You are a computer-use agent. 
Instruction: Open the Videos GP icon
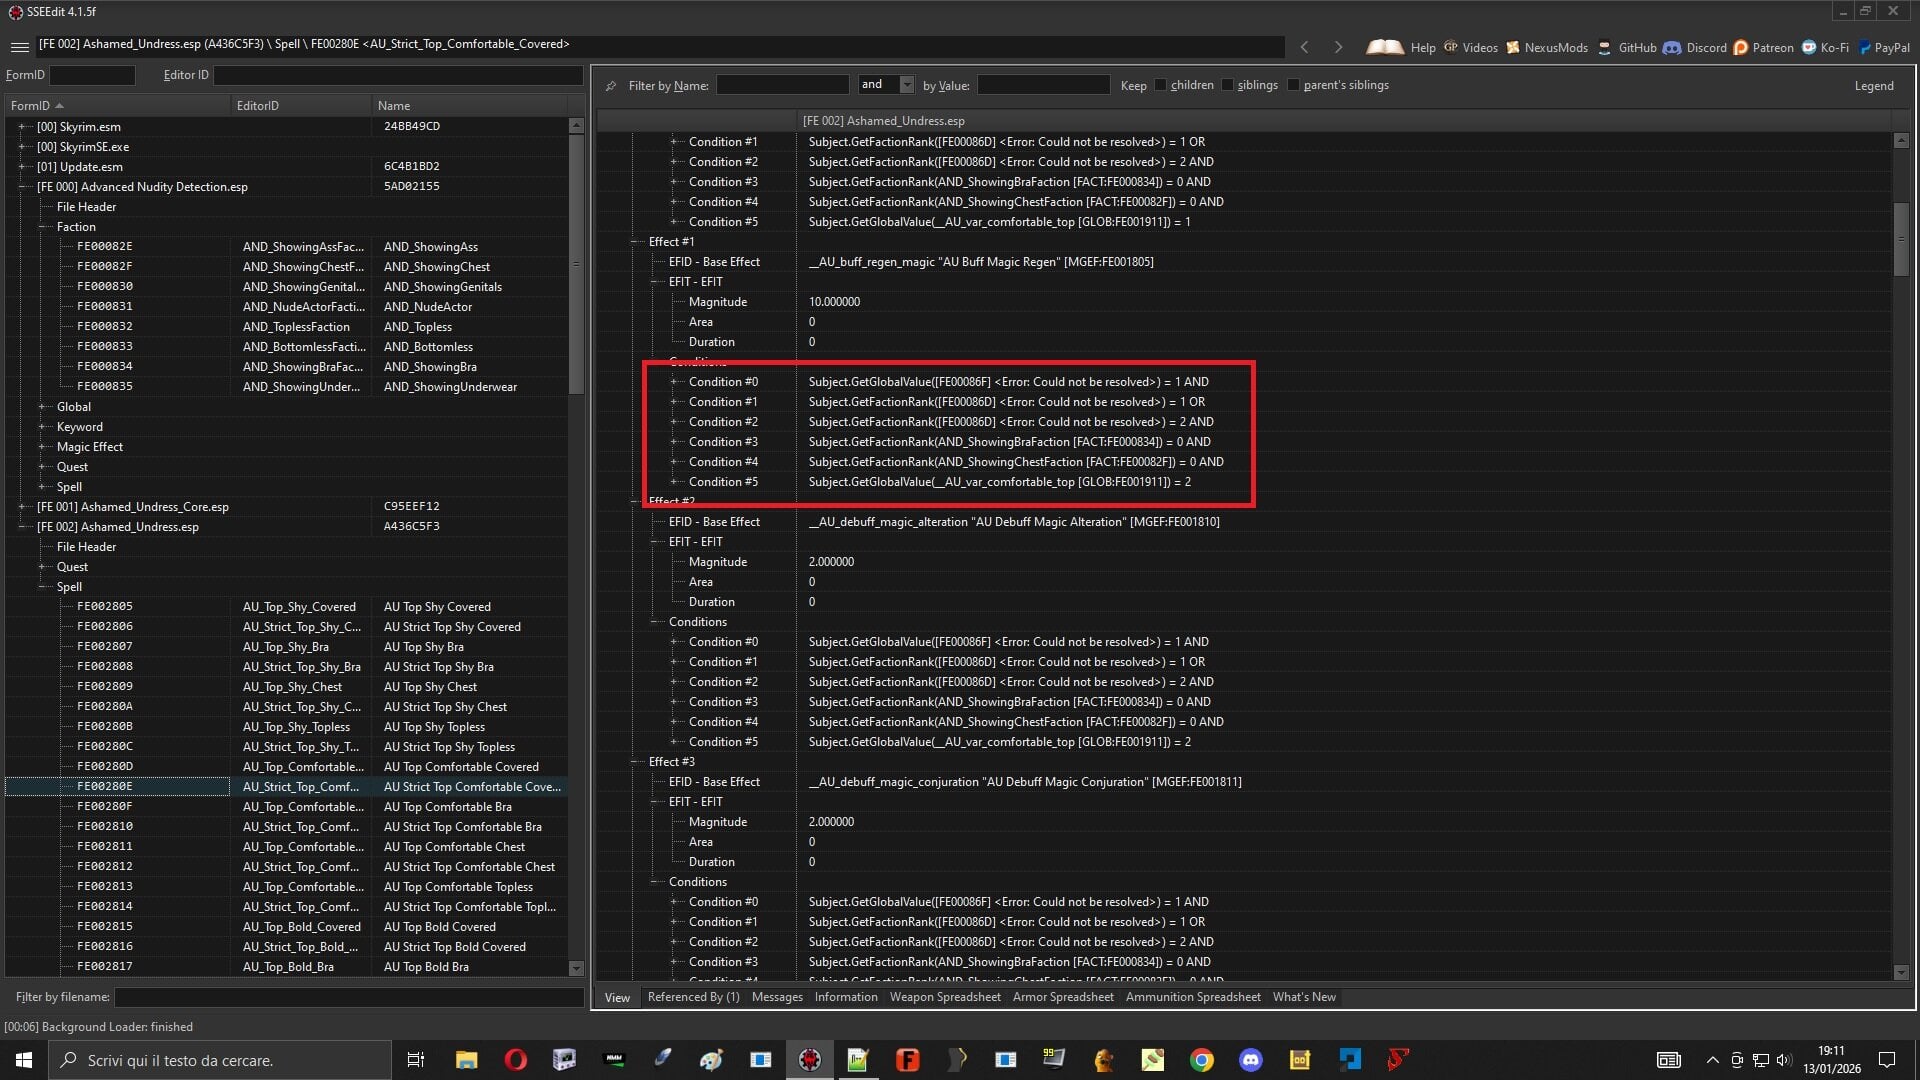[x=1450, y=47]
